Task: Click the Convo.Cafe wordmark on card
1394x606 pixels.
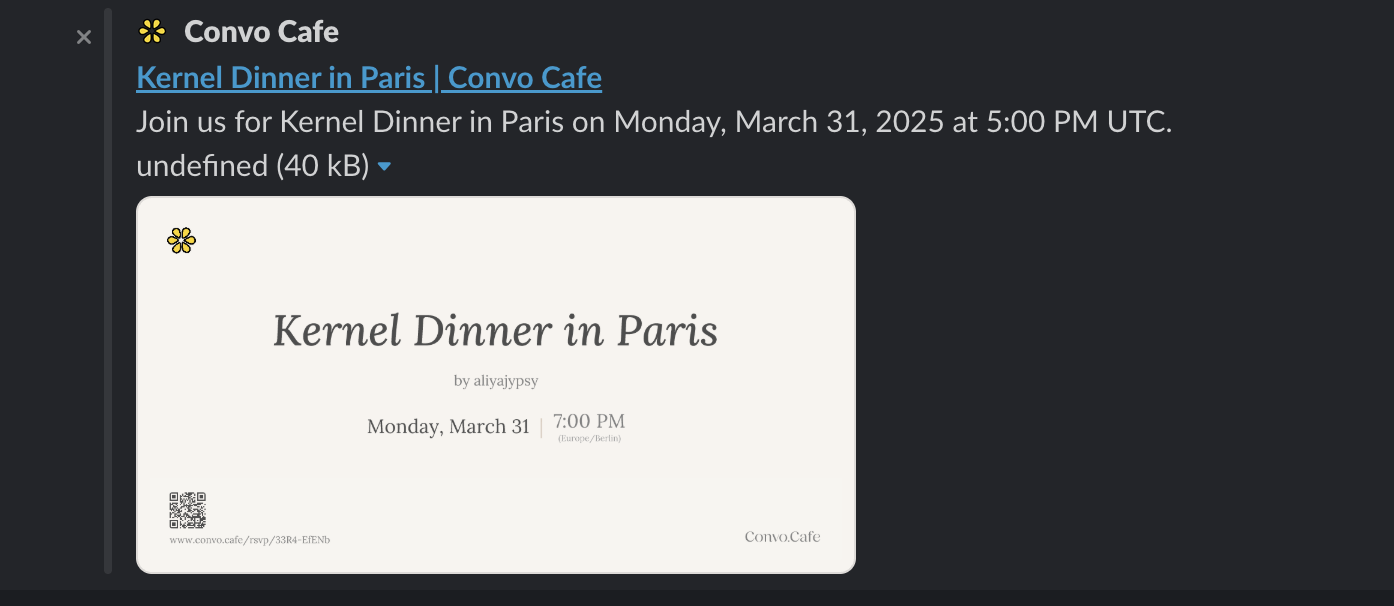Action: (x=782, y=537)
